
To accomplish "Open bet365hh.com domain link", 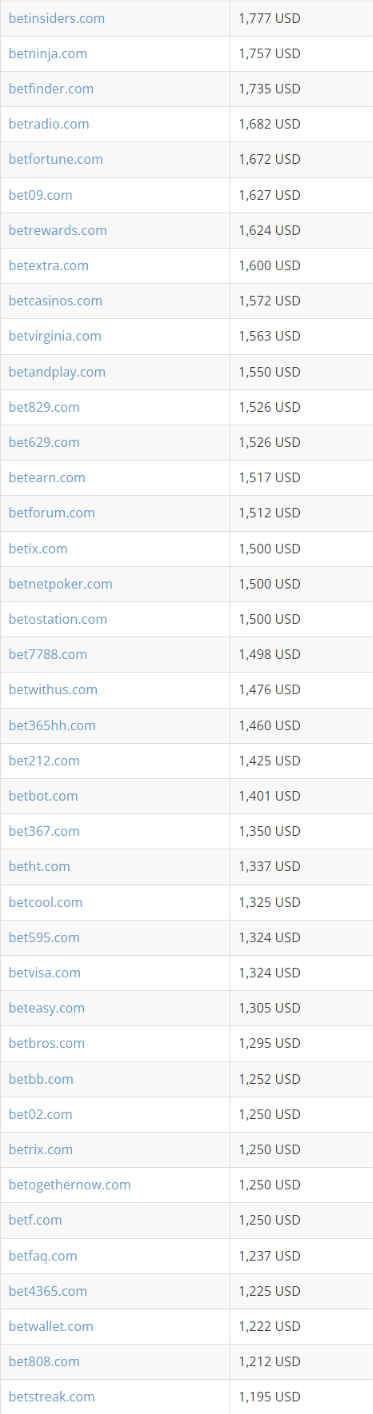I will (52, 725).
